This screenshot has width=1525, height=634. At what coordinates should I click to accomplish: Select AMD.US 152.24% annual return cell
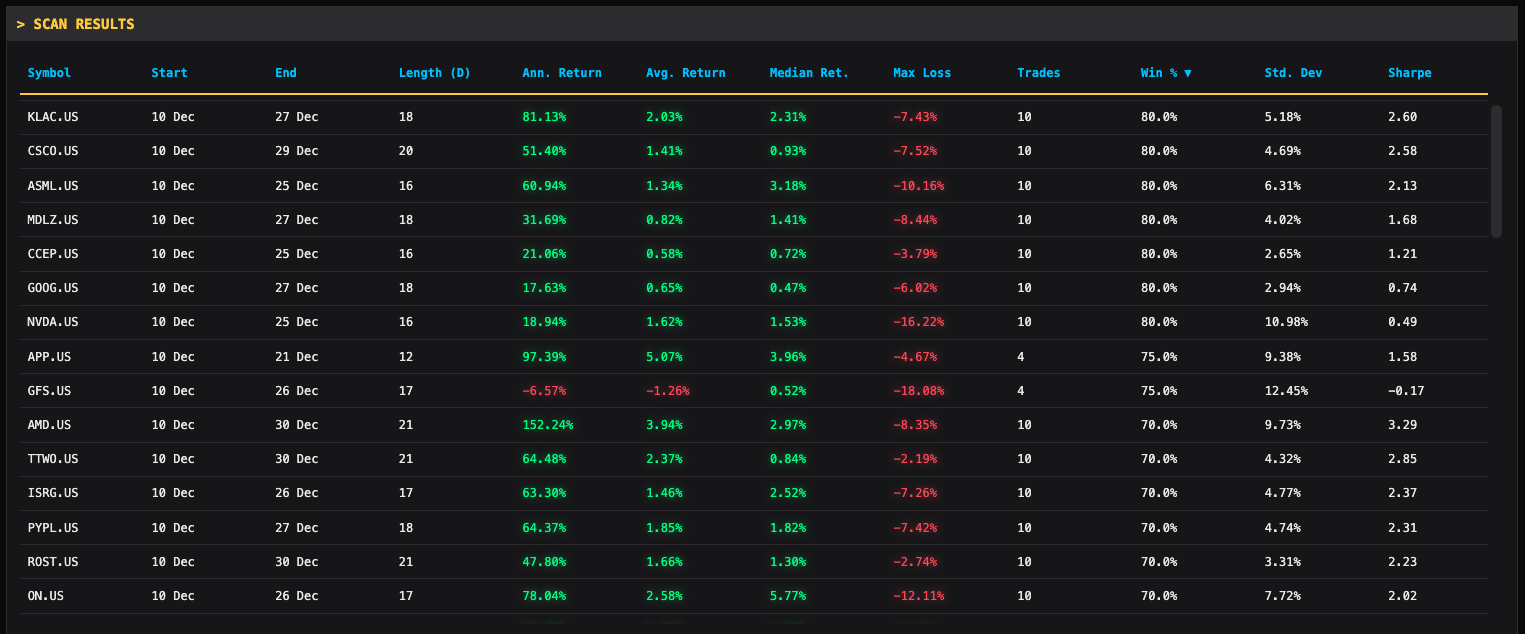[547, 425]
